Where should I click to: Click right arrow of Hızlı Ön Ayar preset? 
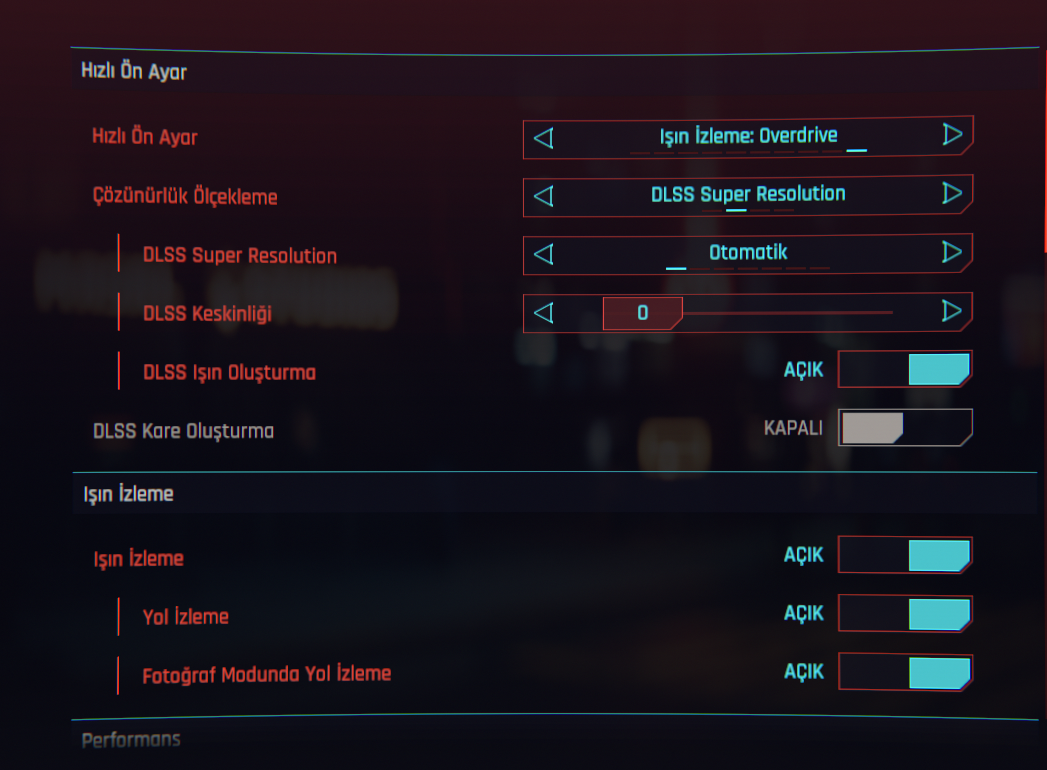(952, 135)
